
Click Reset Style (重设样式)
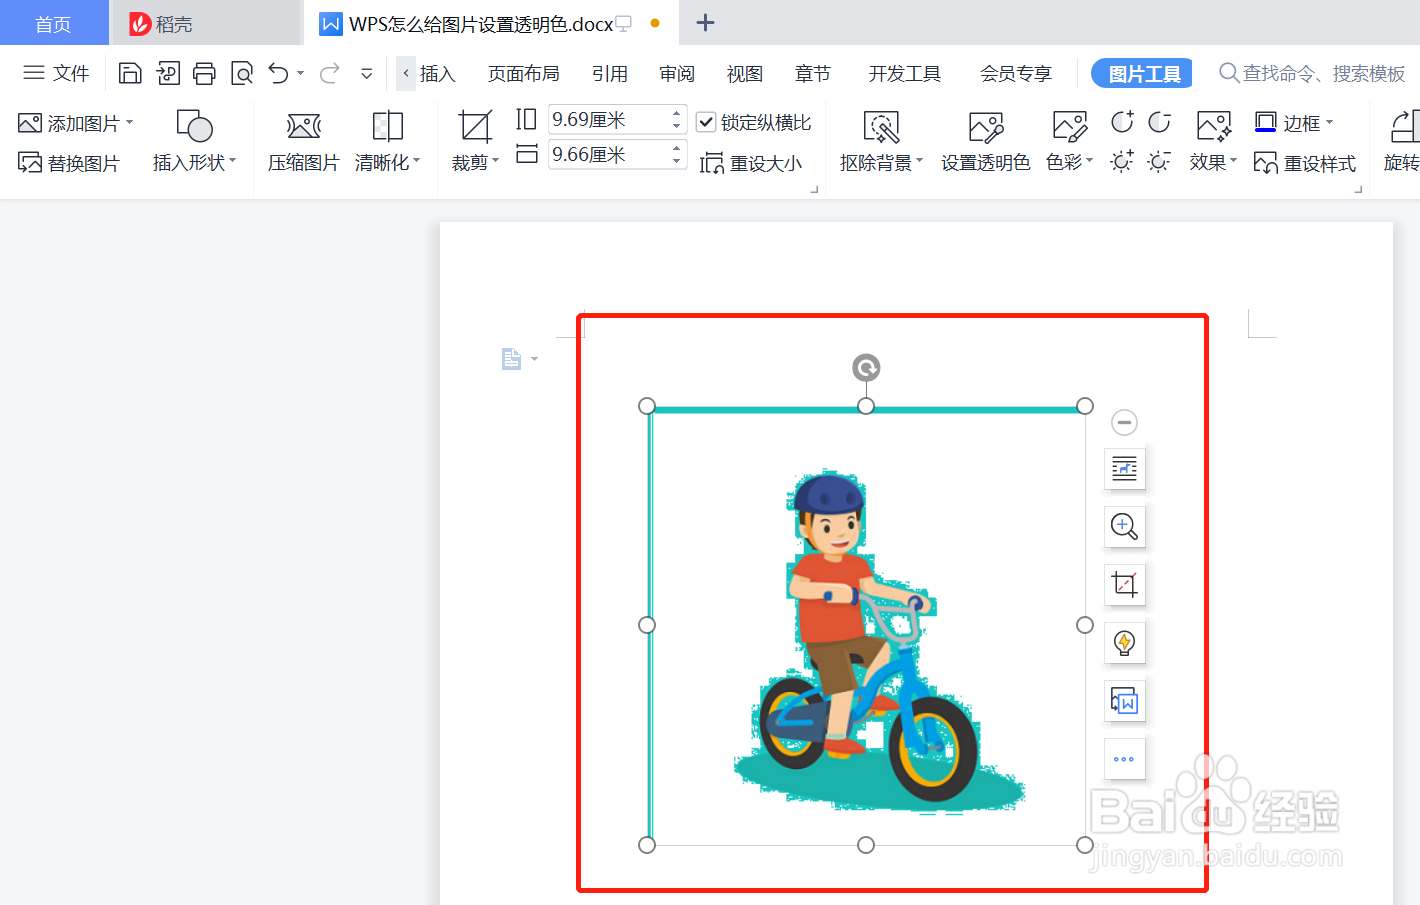1305,163
